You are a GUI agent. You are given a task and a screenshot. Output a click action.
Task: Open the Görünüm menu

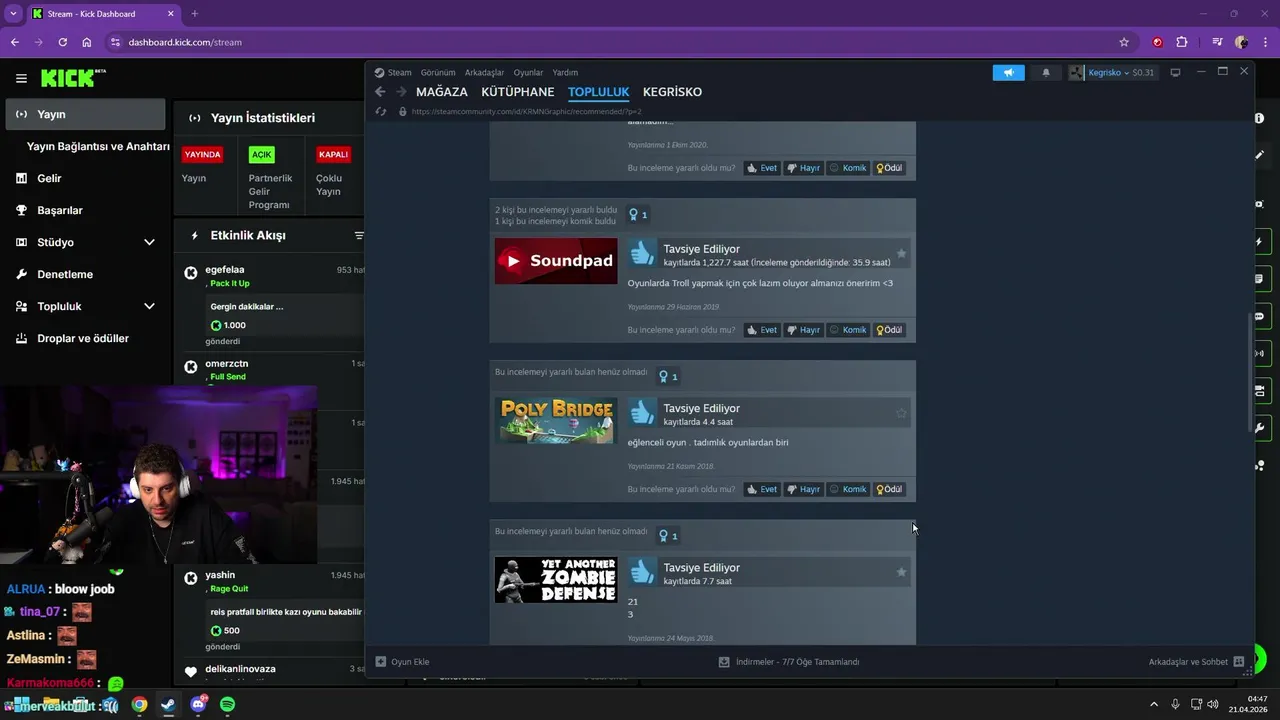click(438, 72)
